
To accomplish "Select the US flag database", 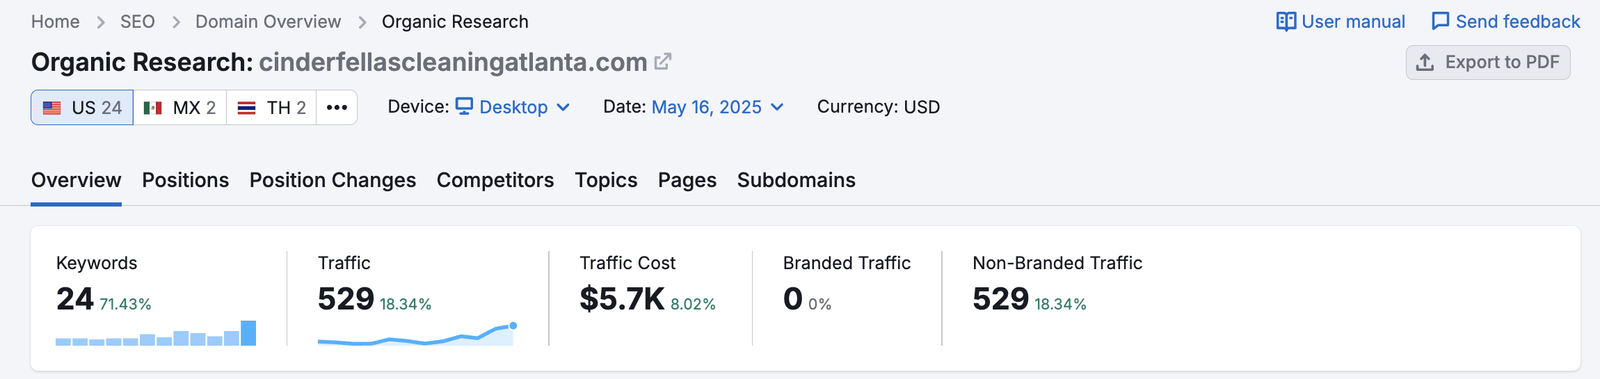I will click(x=82, y=107).
